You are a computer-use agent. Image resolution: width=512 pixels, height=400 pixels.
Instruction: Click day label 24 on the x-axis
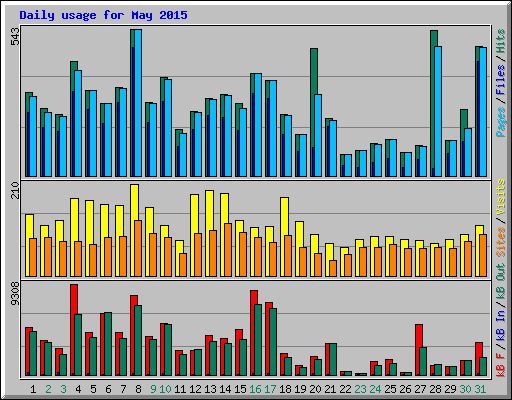pos(375,389)
